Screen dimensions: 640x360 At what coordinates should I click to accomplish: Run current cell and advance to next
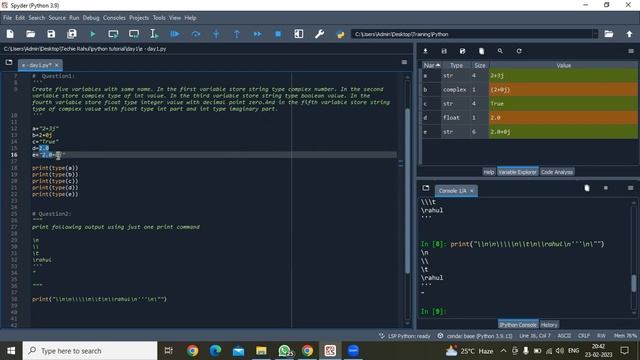[x=134, y=34]
